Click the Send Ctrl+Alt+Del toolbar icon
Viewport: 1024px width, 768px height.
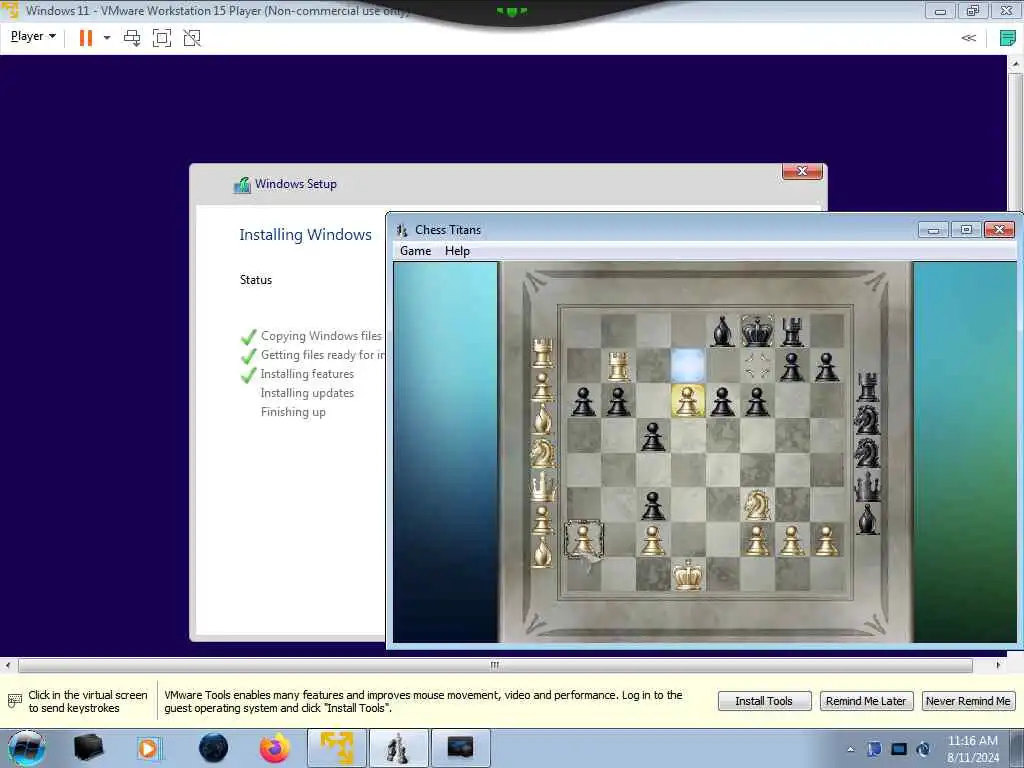coord(132,38)
